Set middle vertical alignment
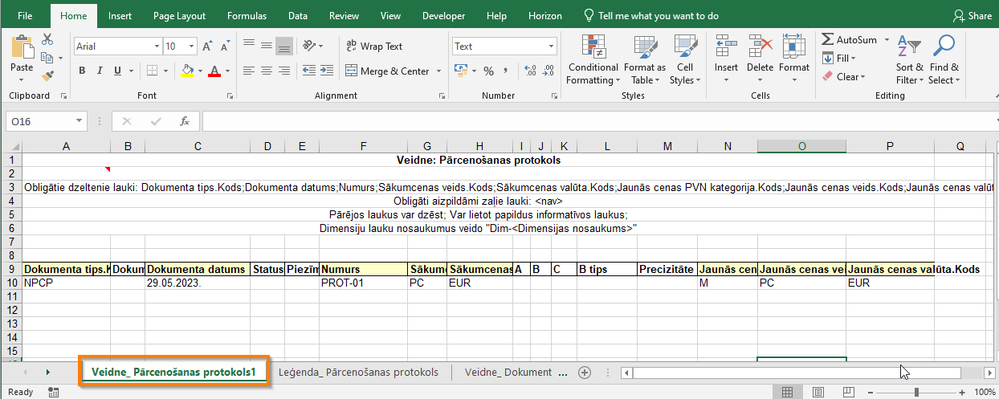This screenshot has height=399, width=999. pos(267,46)
